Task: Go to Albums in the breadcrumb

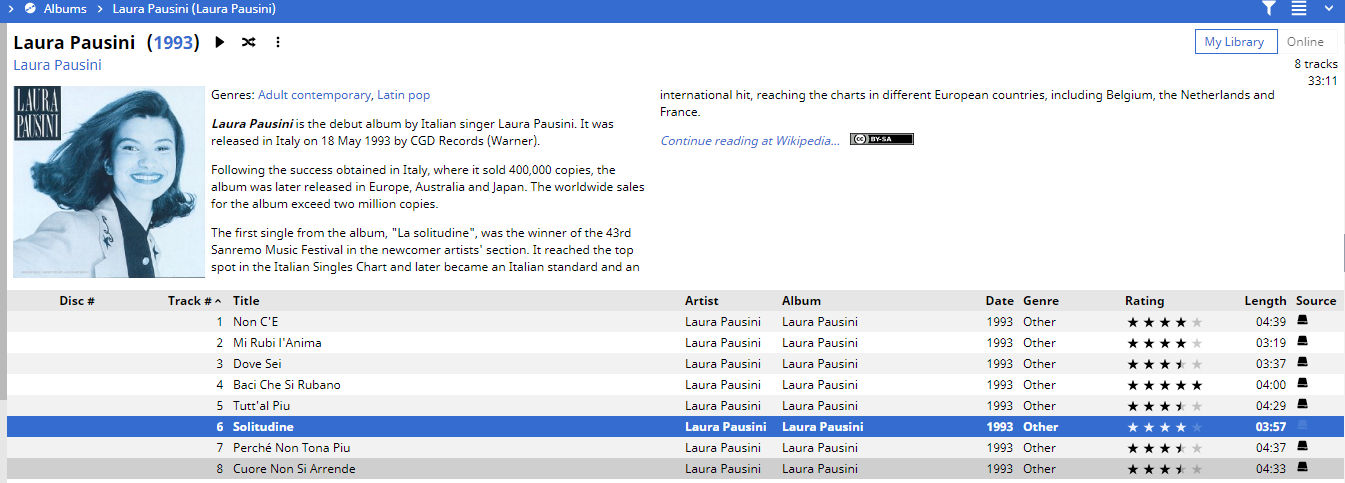Action: coord(65,9)
